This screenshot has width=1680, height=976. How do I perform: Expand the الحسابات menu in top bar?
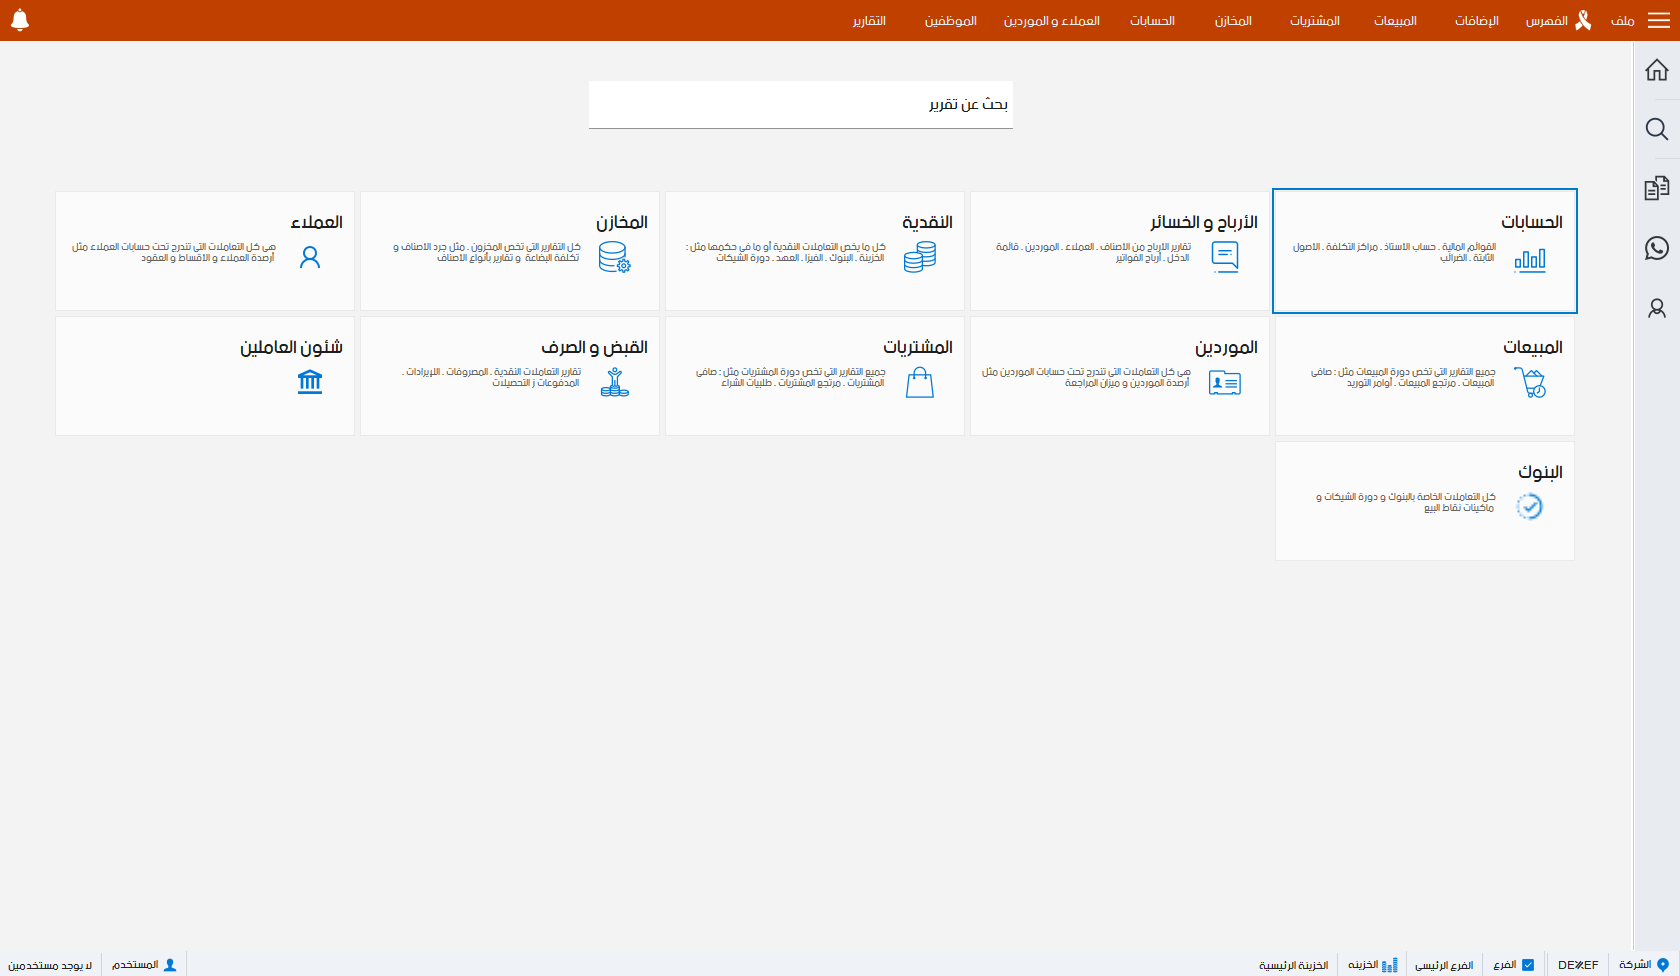1152,21
